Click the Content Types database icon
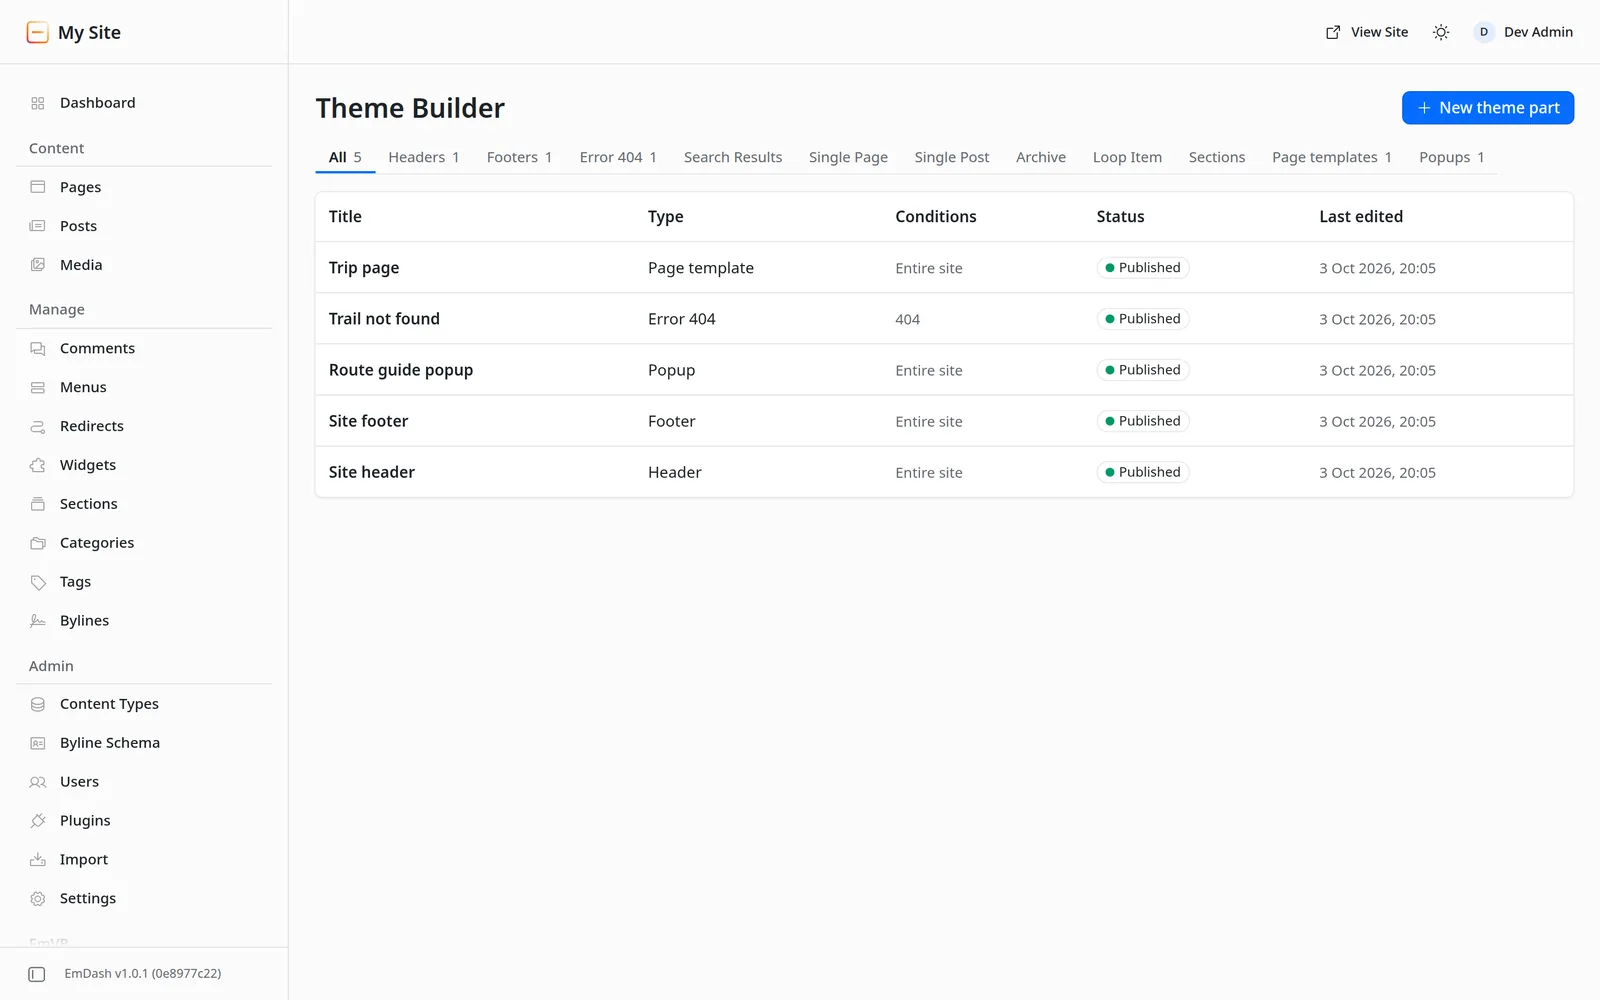Screen dimensions: 1600x1000 38,704
